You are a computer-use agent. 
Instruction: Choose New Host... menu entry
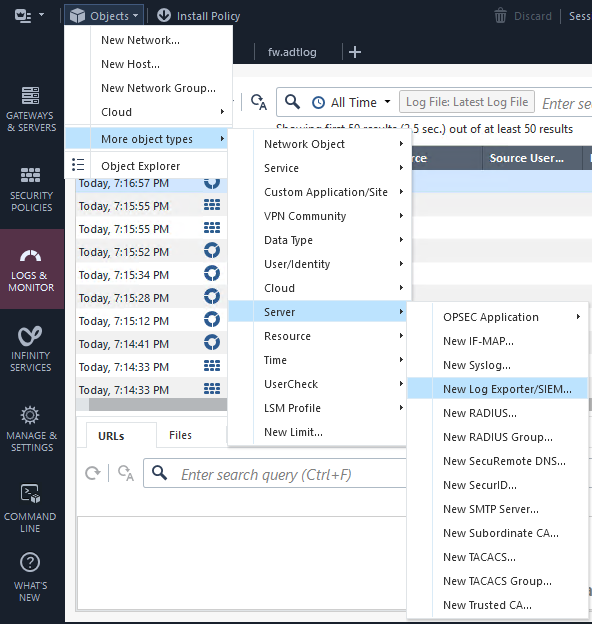pyautogui.click(x=148, y=64)
